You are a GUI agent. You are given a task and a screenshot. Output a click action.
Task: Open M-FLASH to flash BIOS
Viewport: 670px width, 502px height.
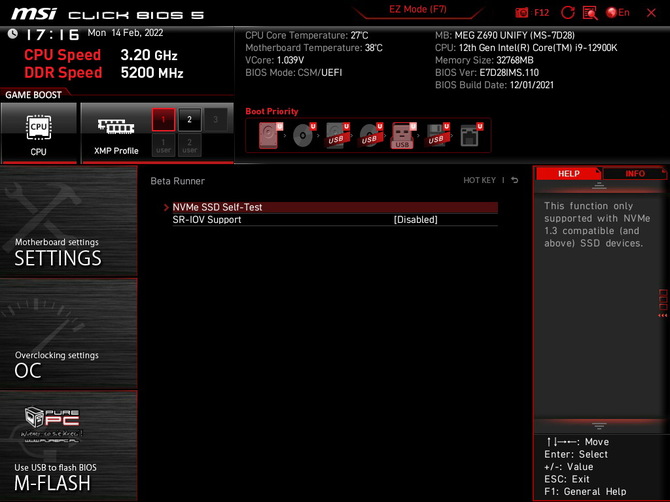[69, 446]
